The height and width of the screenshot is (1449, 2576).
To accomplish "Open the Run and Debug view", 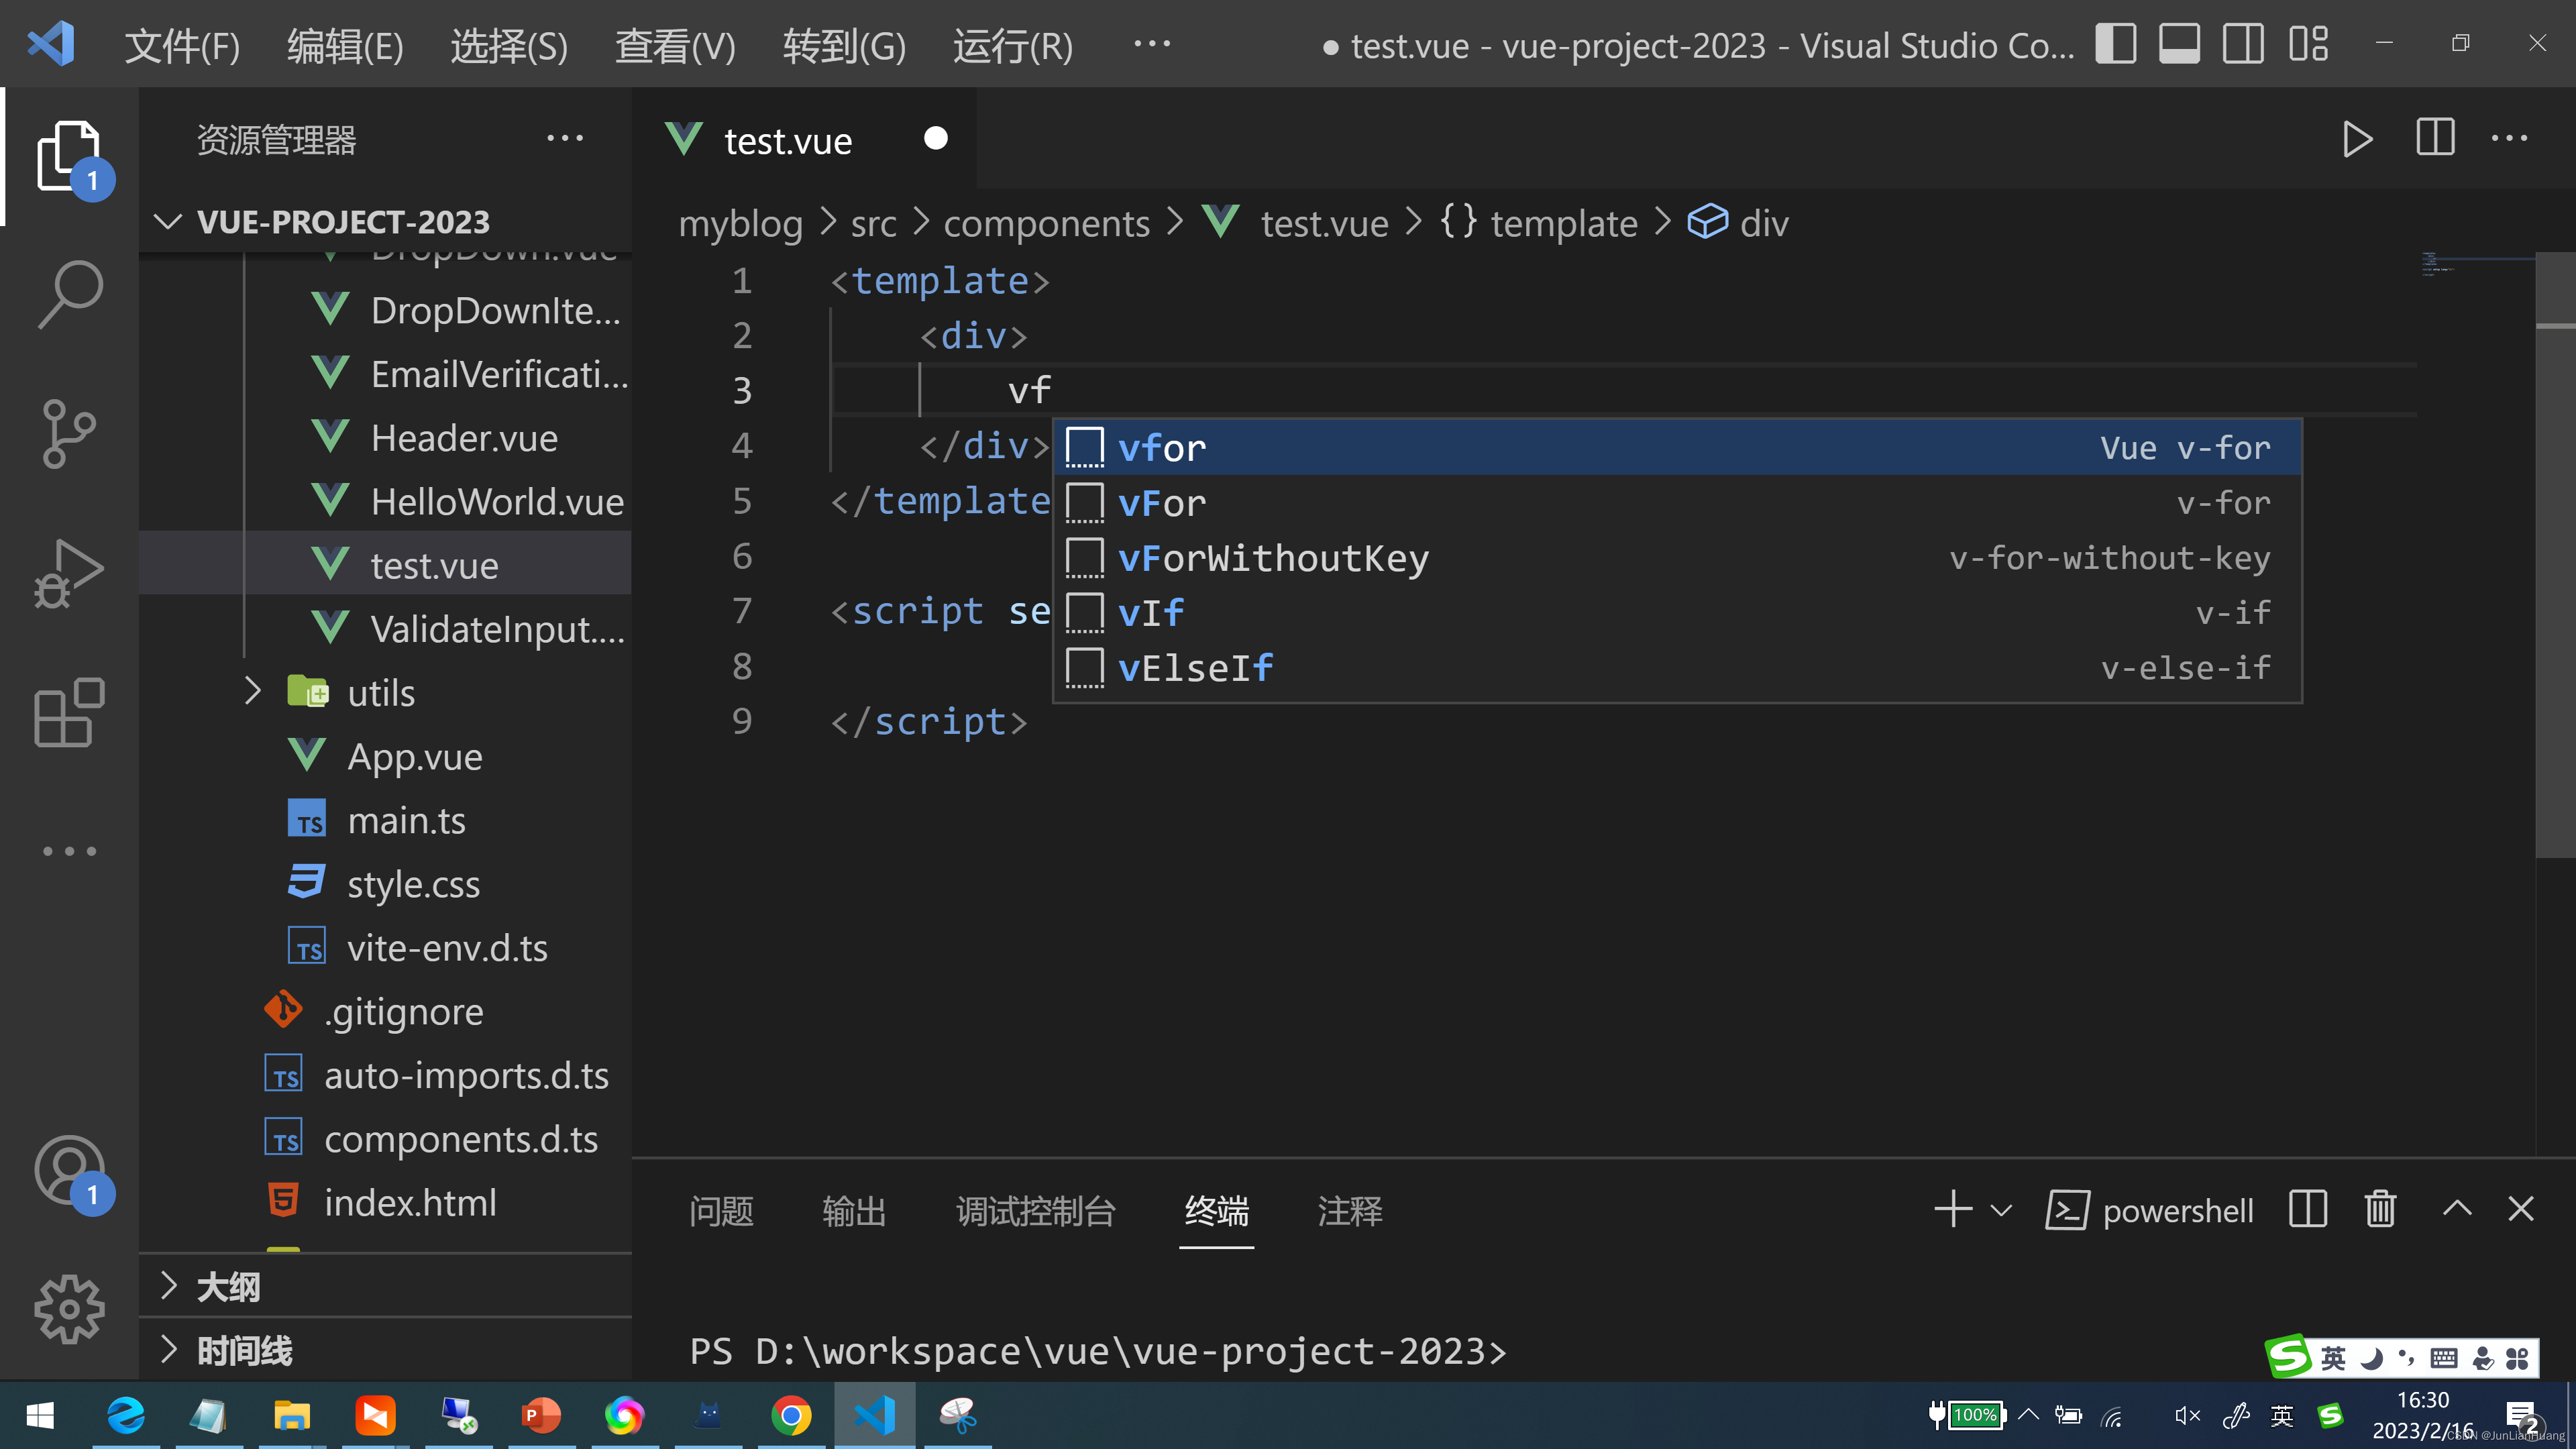I will coord(68,573).
